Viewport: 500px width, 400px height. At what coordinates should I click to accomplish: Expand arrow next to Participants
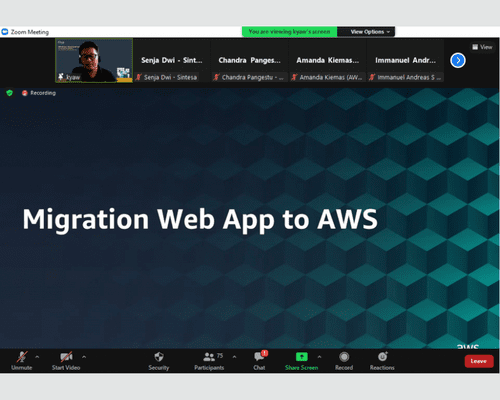(234, 357)
